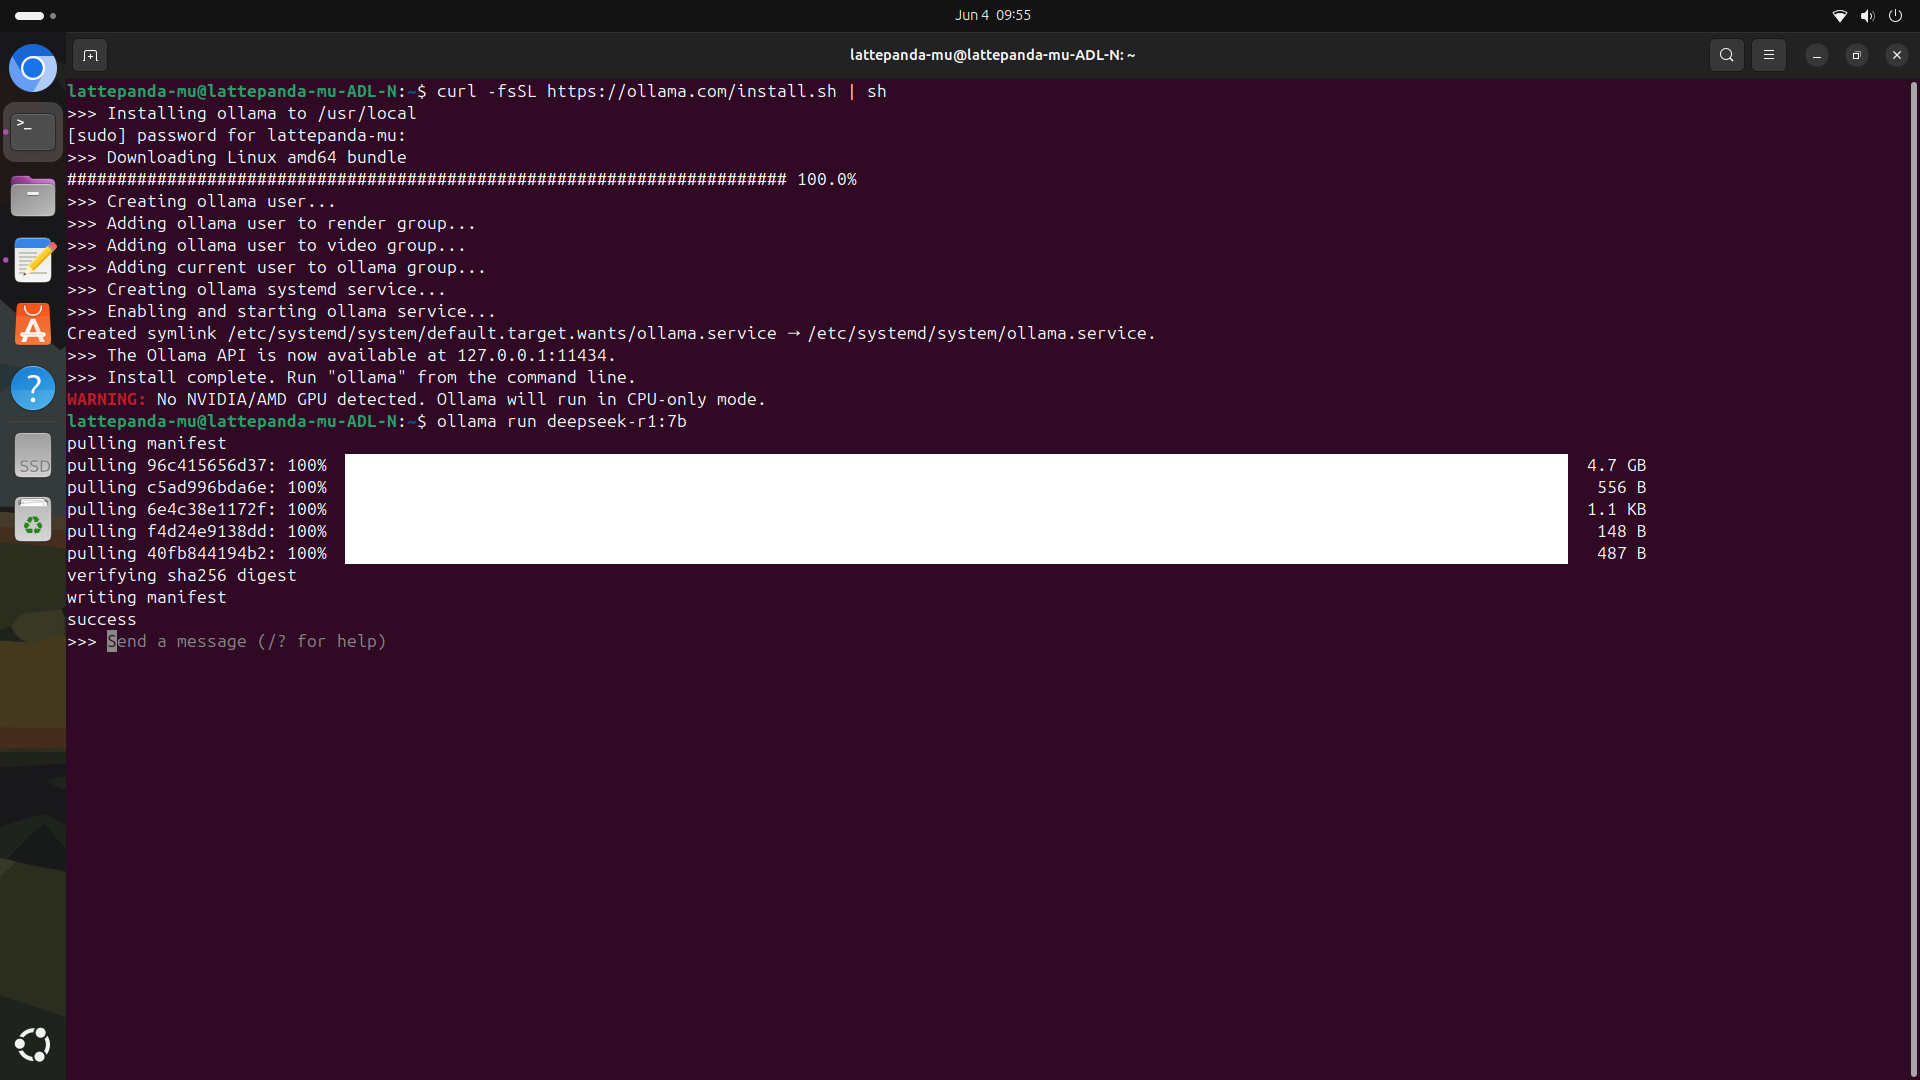
Task: Open the Wi-Fi network indicator
Action: tap(1838, 15)
